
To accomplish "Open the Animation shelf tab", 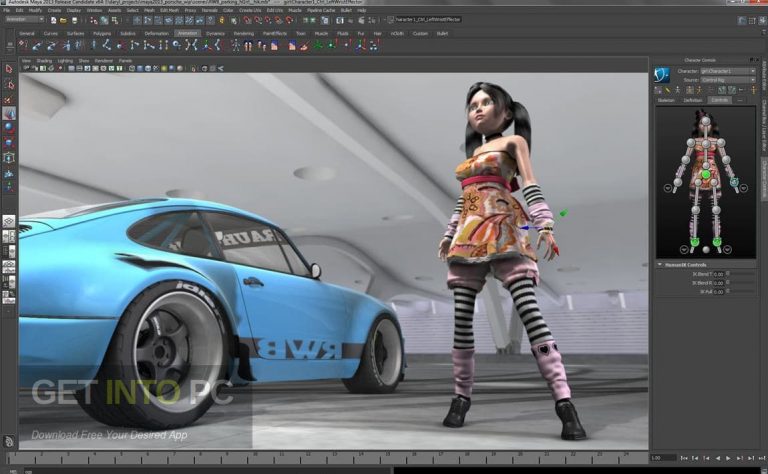I will click(187, 33).
